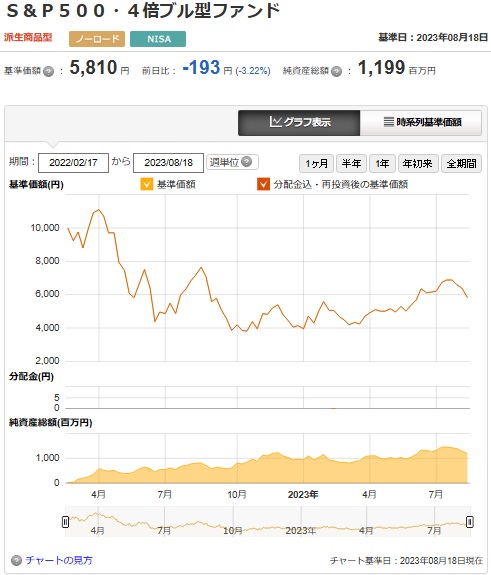Click the left range slider handle

66,522
